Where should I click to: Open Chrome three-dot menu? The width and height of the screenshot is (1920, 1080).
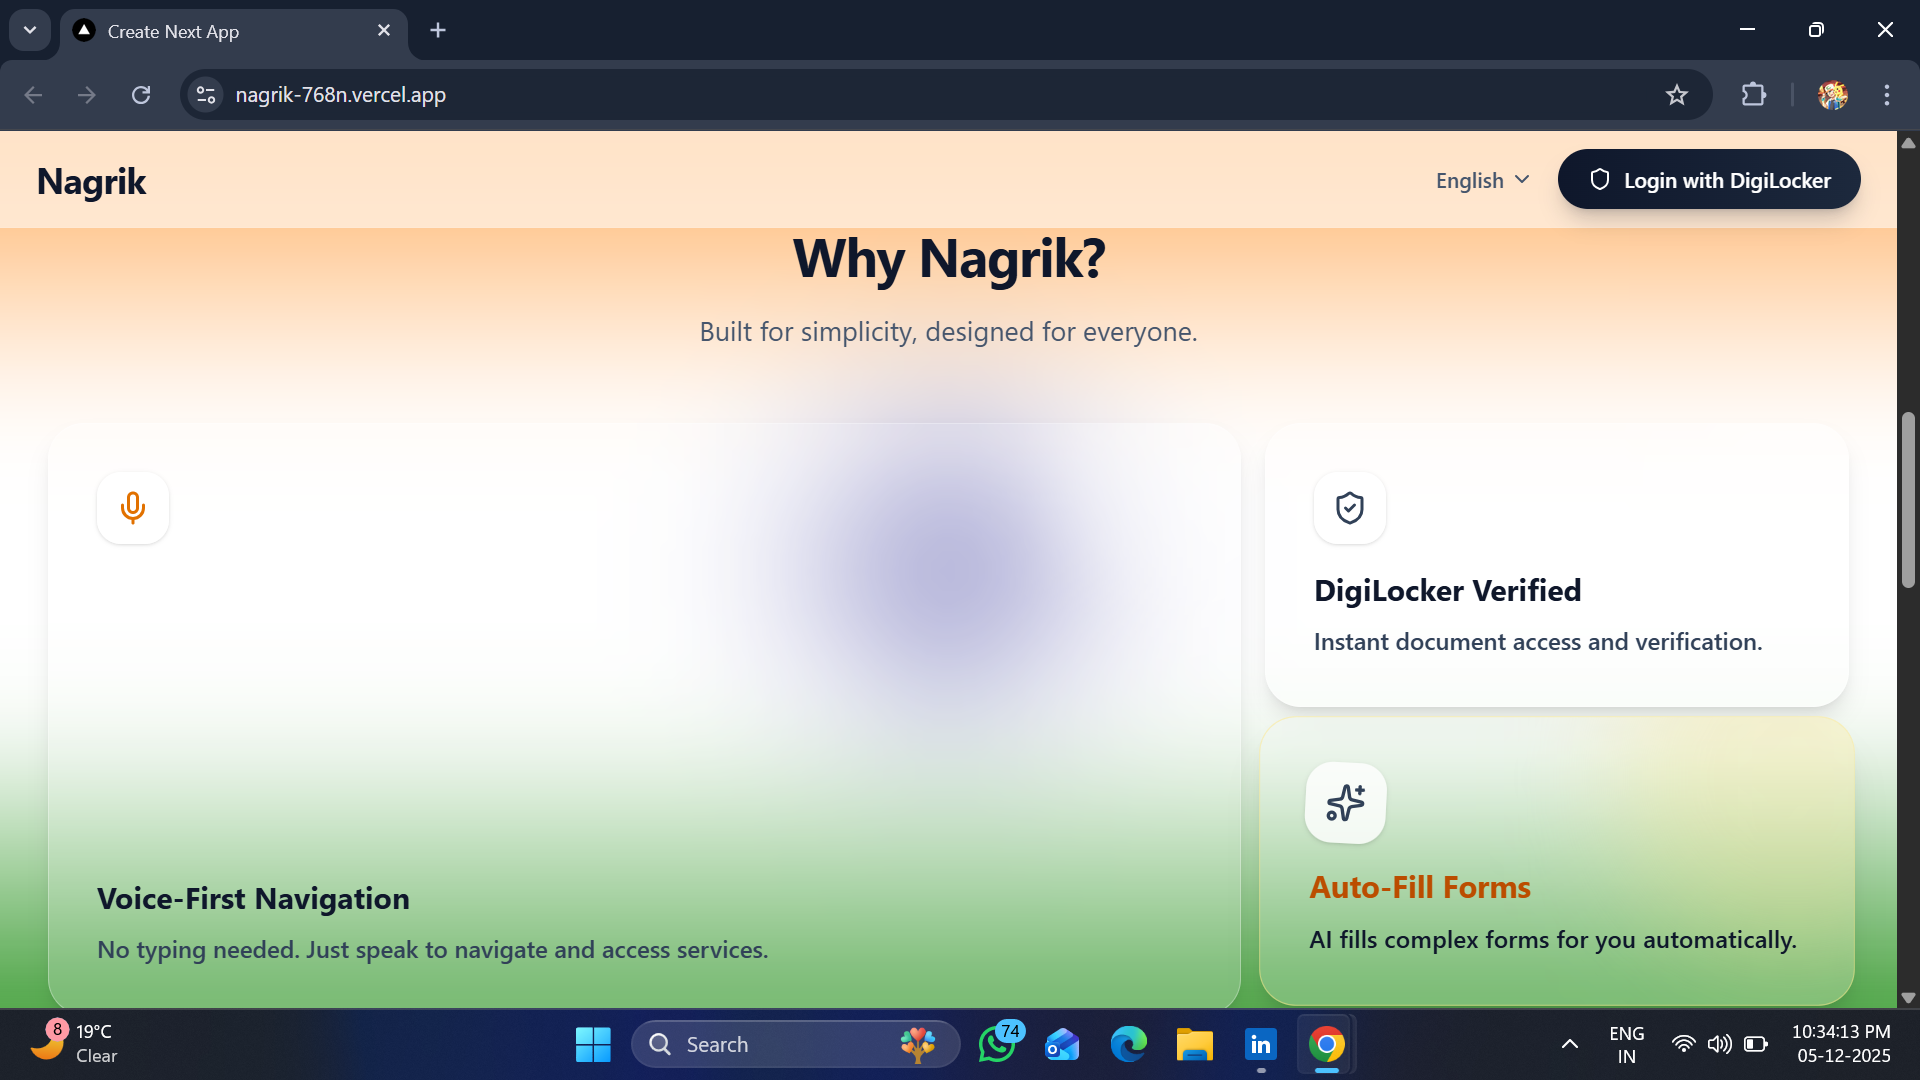point(1886,95)
